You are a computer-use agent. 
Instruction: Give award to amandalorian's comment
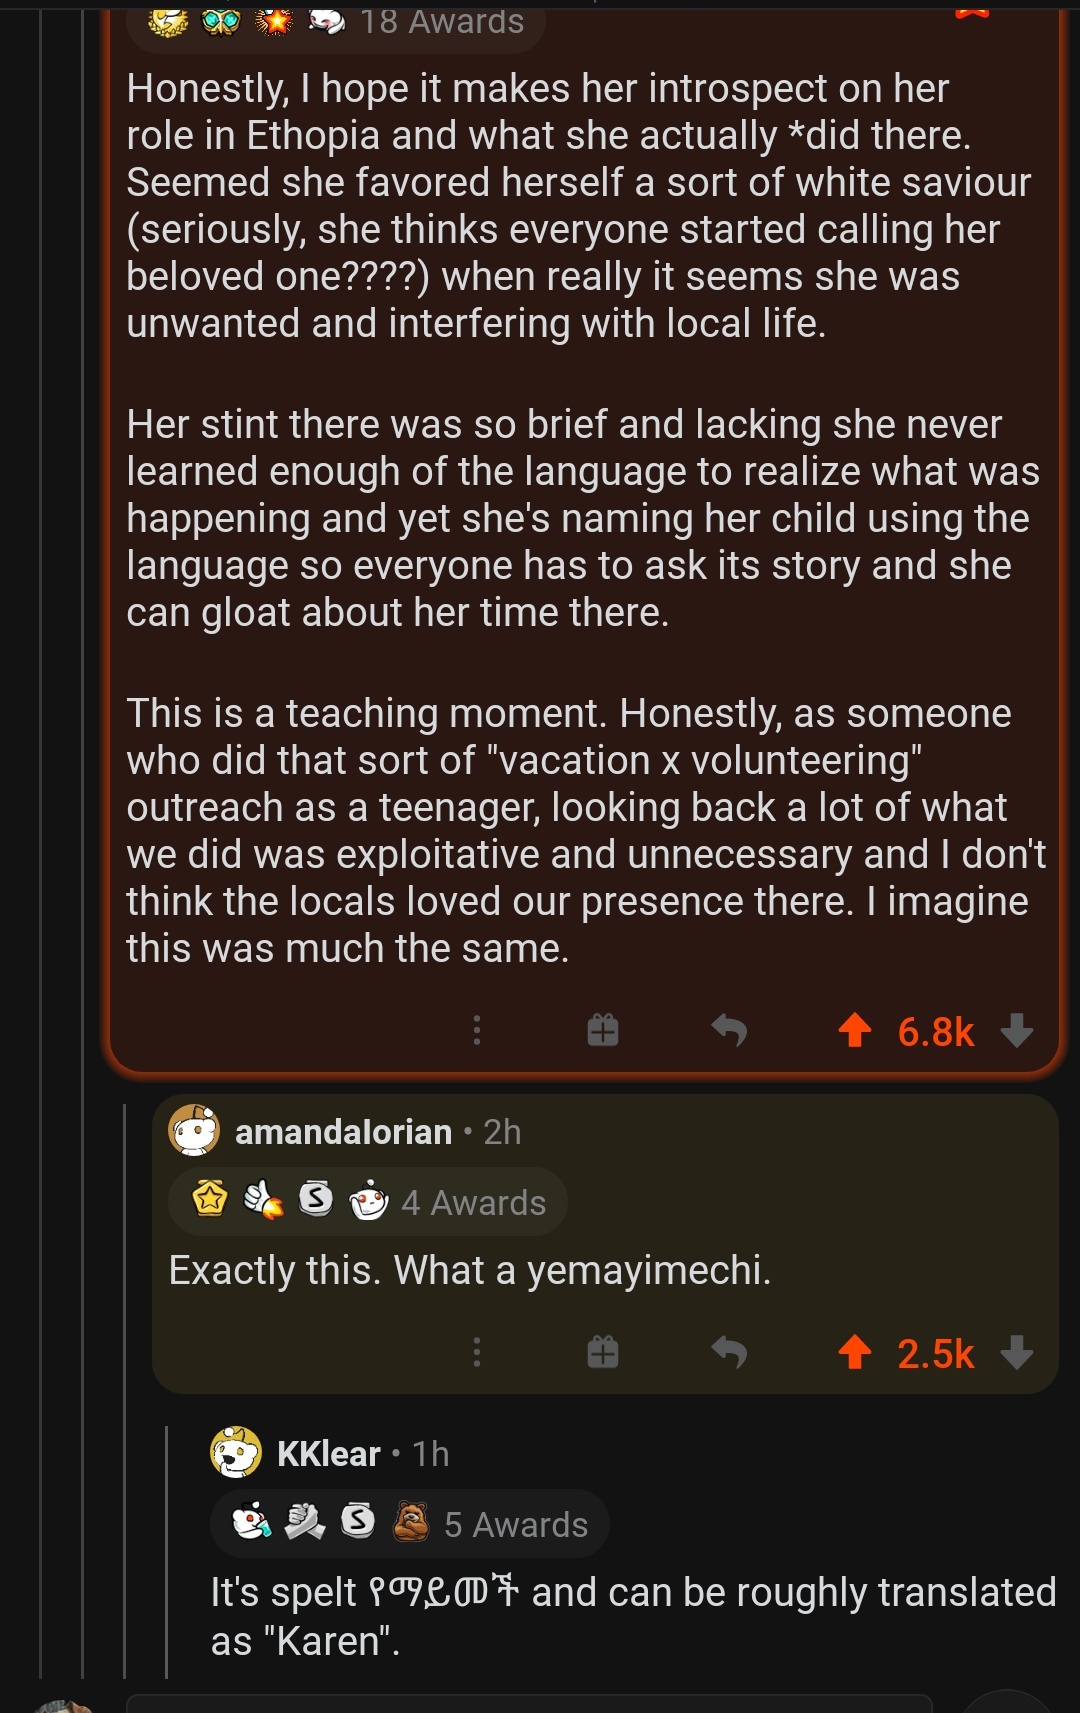coord(603,1352)
